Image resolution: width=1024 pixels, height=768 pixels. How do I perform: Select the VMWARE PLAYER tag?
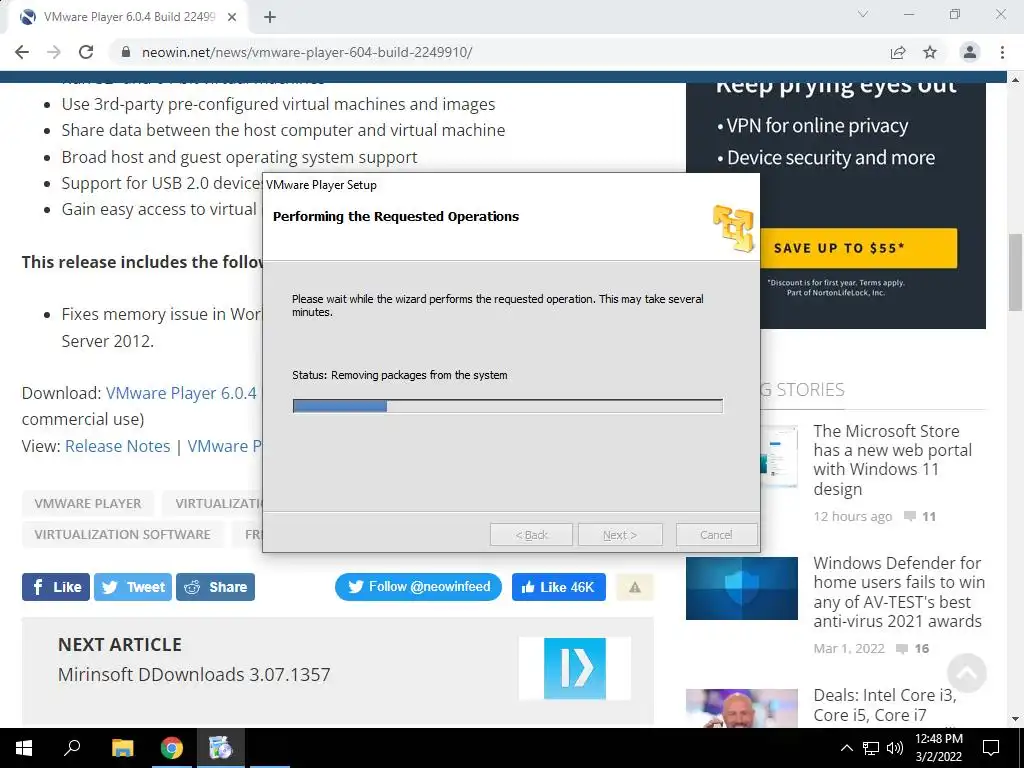88,504
